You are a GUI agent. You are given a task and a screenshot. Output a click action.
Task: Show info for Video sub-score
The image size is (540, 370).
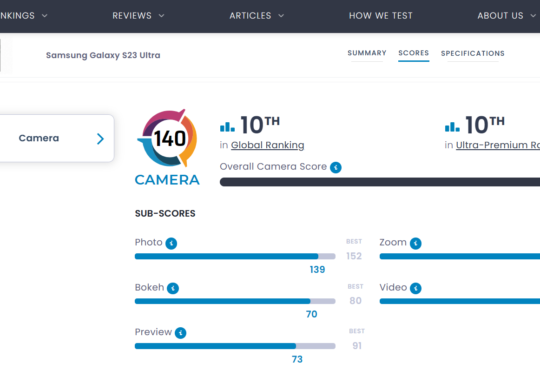416,288
